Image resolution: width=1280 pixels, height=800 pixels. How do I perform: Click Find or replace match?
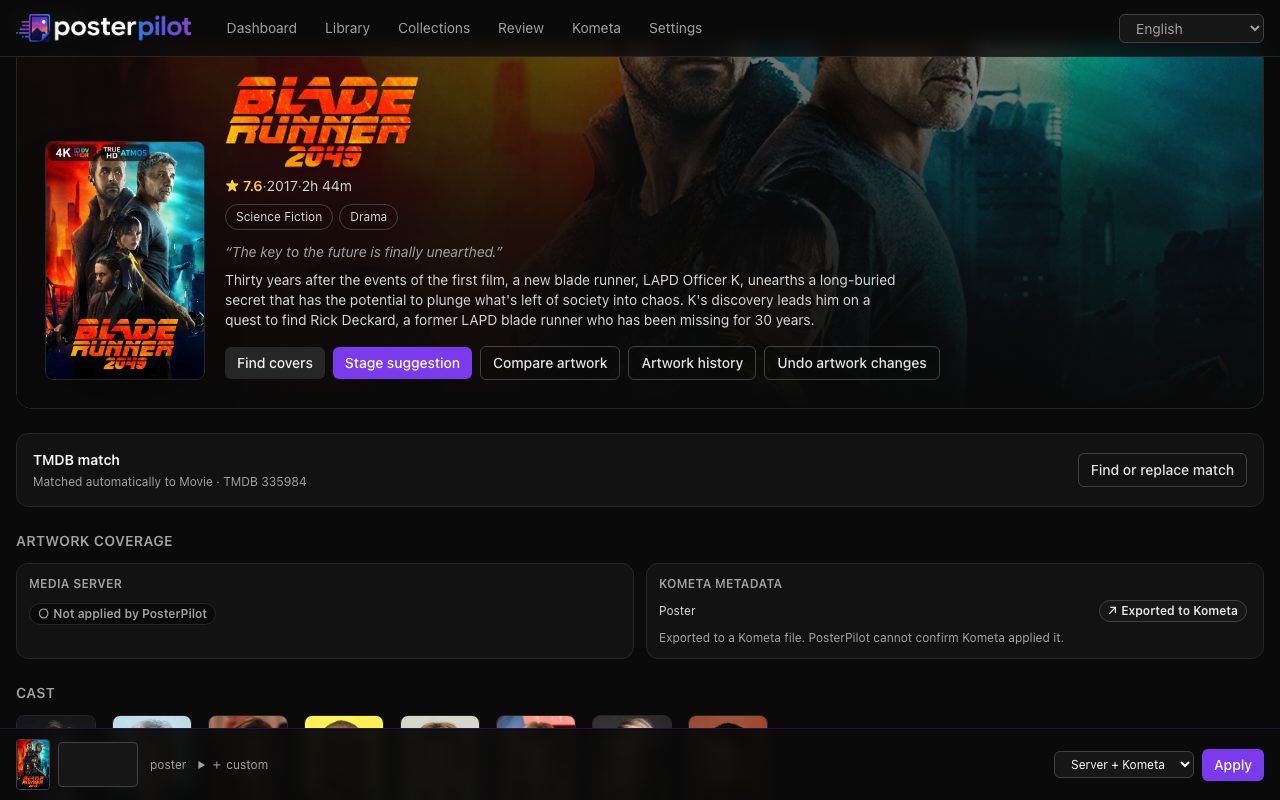pyautogui.click(x=1162, y=470)
